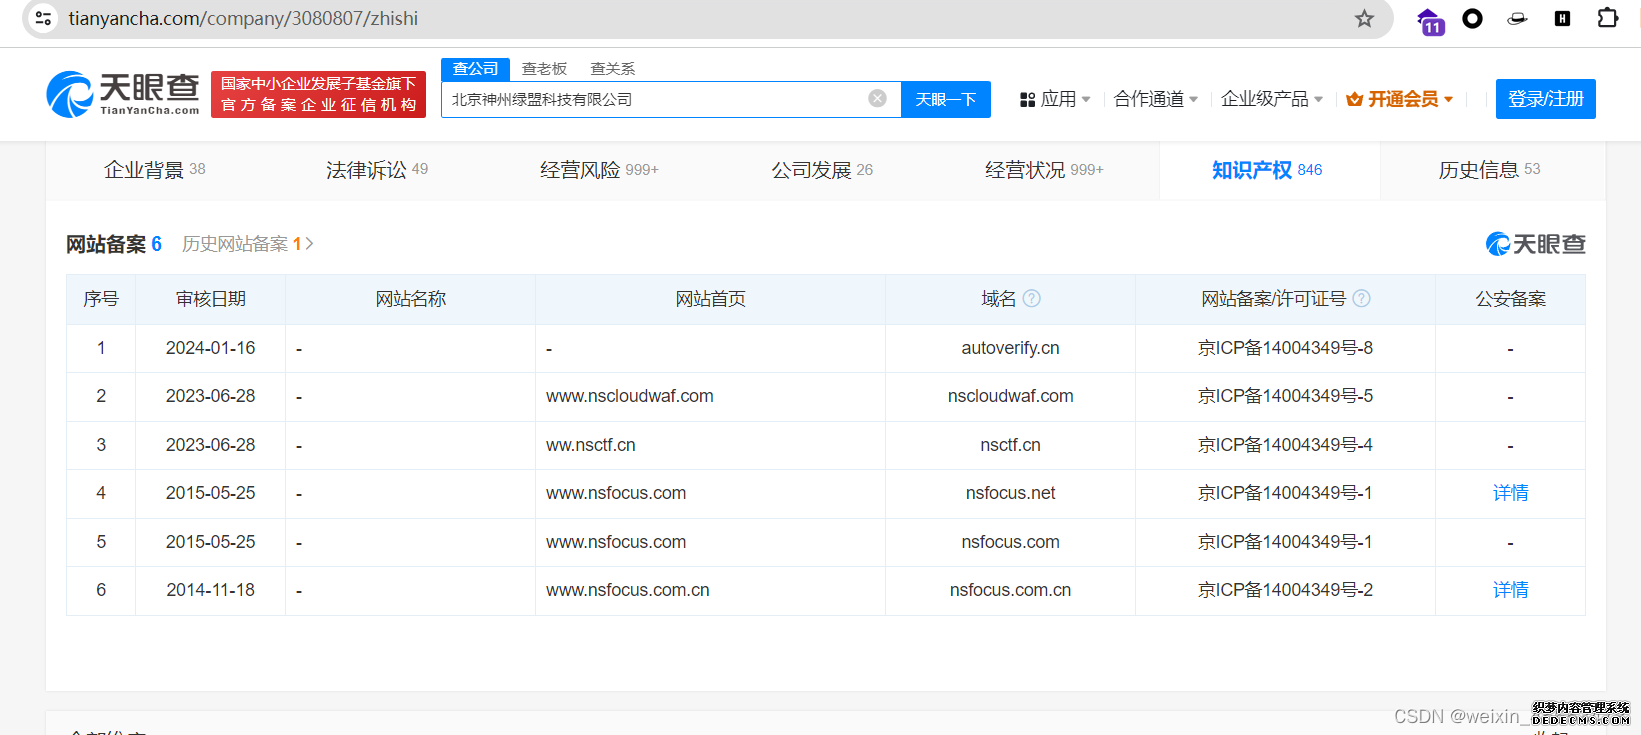This screenshot has width=1641, height=735.
Task: Select the 查老板 search tab
Action: pos(544,68)
